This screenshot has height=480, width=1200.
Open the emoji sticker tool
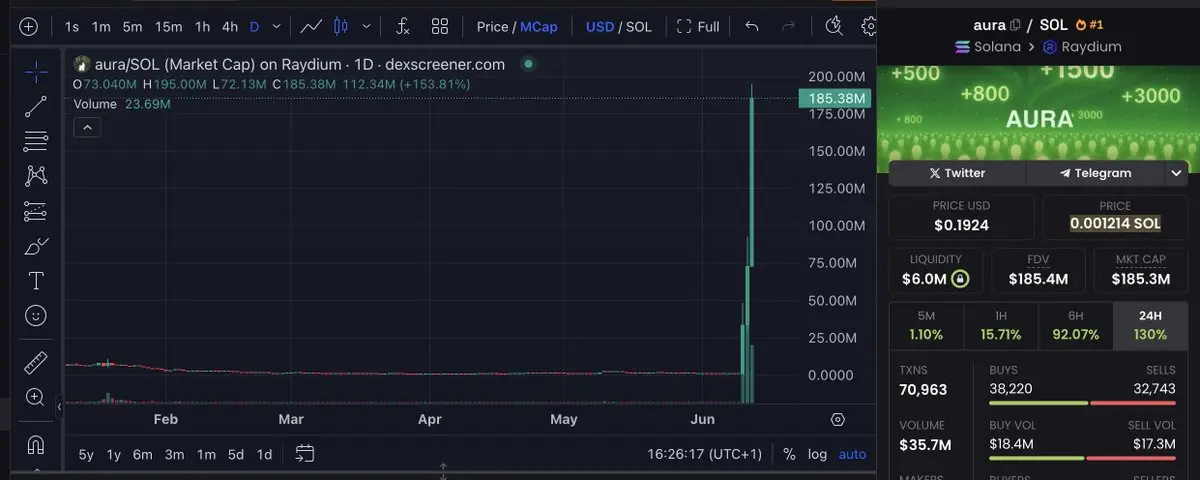[x=36, y=316]
